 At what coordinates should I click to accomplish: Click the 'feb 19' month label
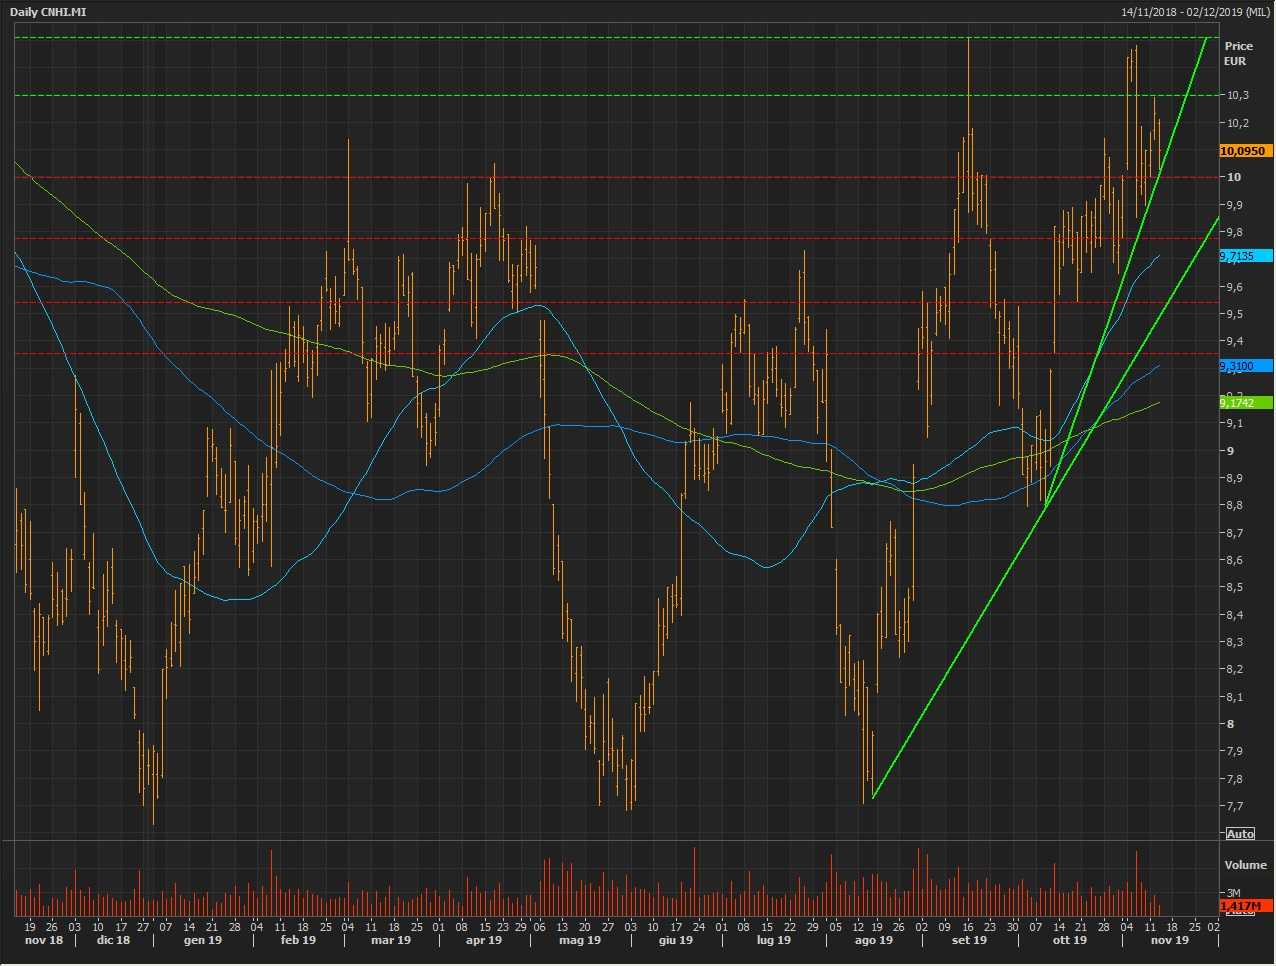[x=298, y=940]
